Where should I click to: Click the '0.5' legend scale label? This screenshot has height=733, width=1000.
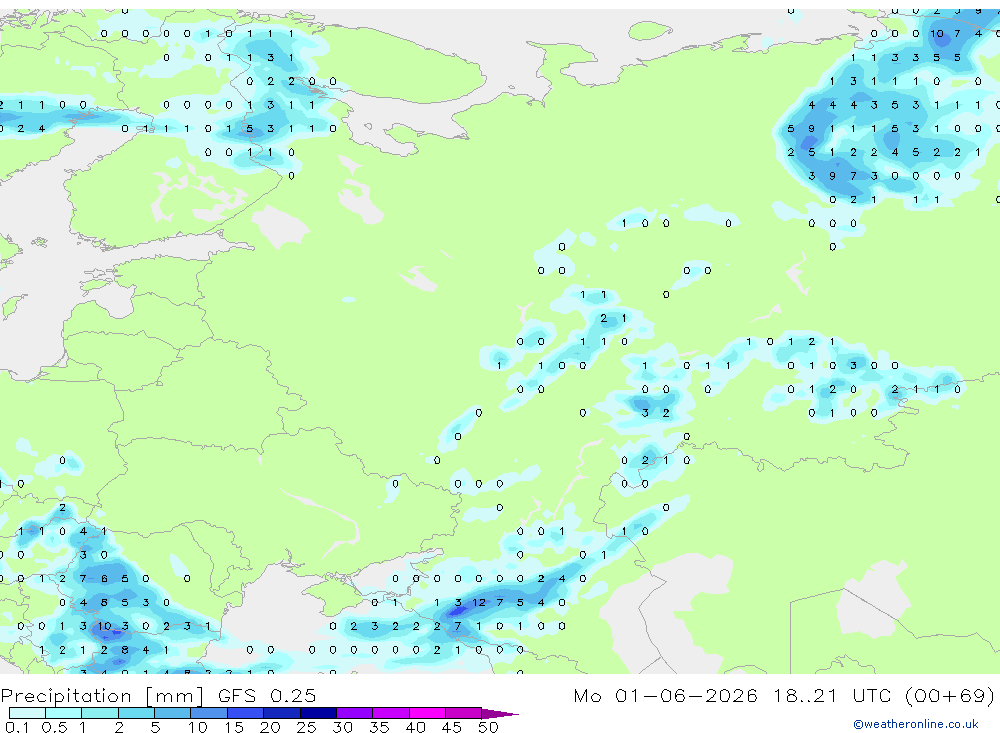[x=54, y=727]
